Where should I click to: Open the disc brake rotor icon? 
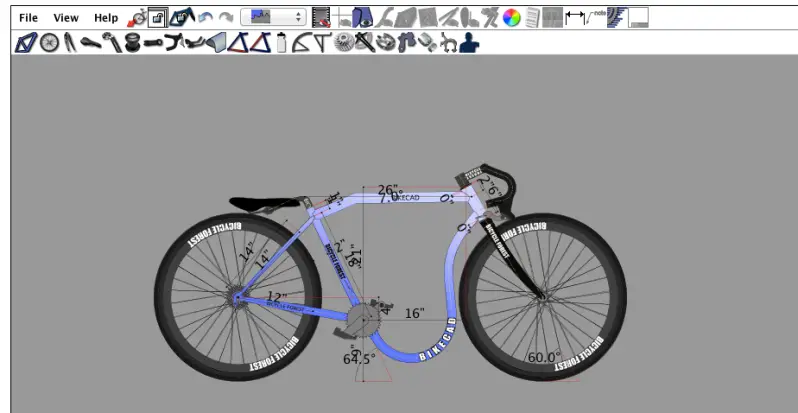386,43
